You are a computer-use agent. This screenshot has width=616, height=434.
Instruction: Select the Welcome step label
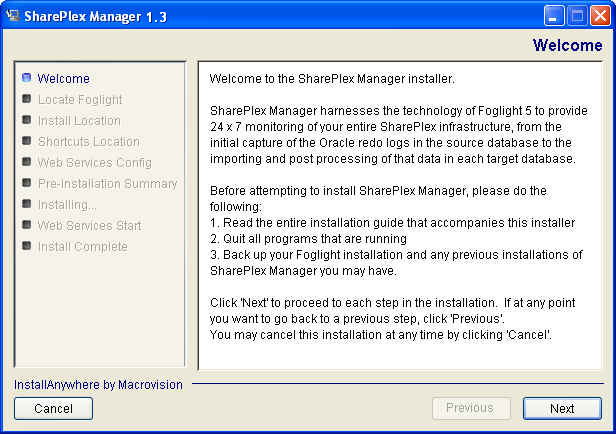pos(64,79)
